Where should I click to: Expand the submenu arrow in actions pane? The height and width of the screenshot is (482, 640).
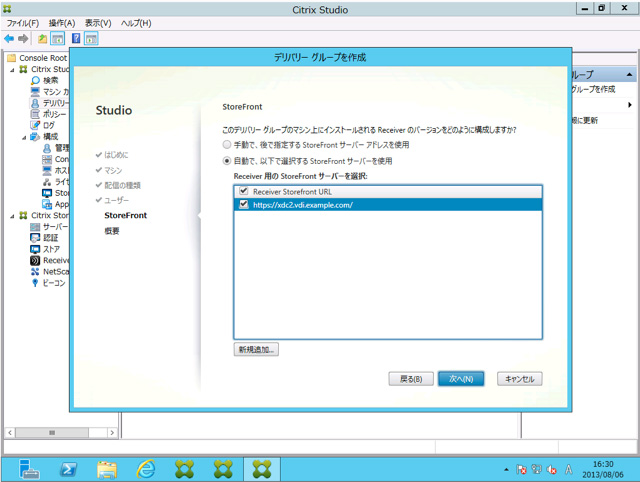(630, 105)
